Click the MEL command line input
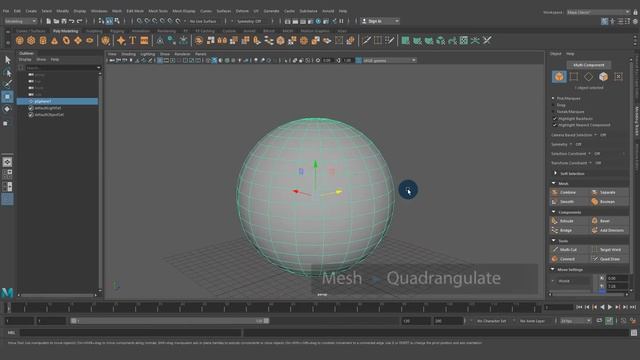Screen dimensions: 640x360 point(131,333)
